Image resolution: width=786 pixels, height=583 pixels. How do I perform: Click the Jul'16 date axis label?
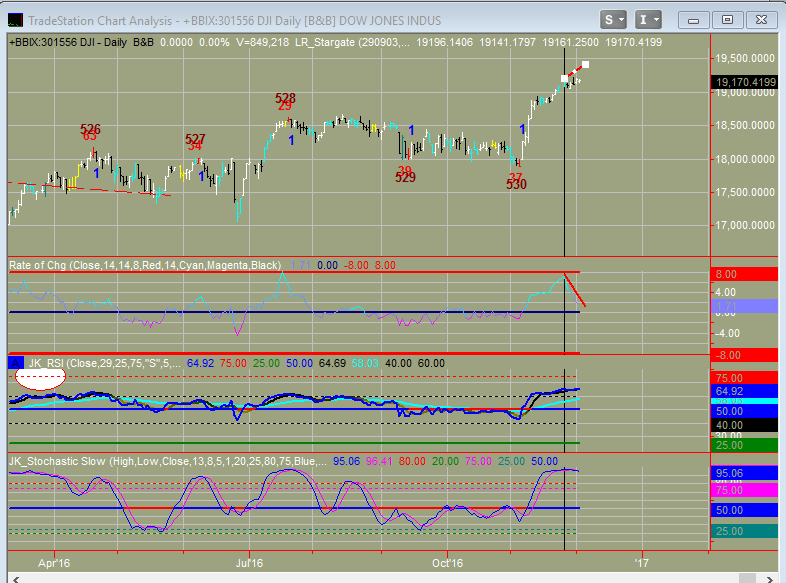[x=249, y=563]
